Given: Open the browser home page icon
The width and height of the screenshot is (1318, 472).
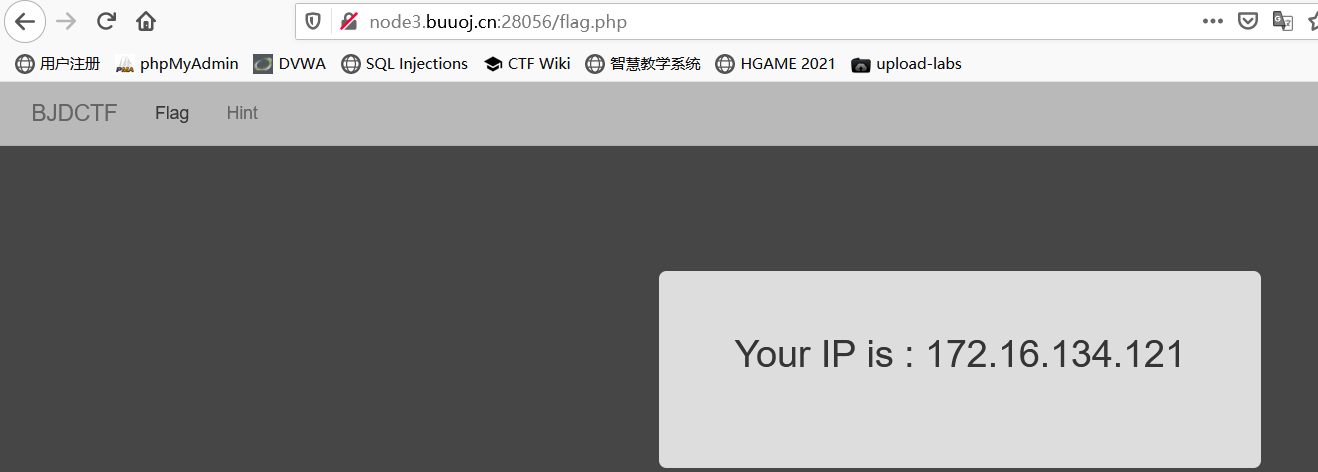Looking at the screenshot, I should click(x=146, y=21).
